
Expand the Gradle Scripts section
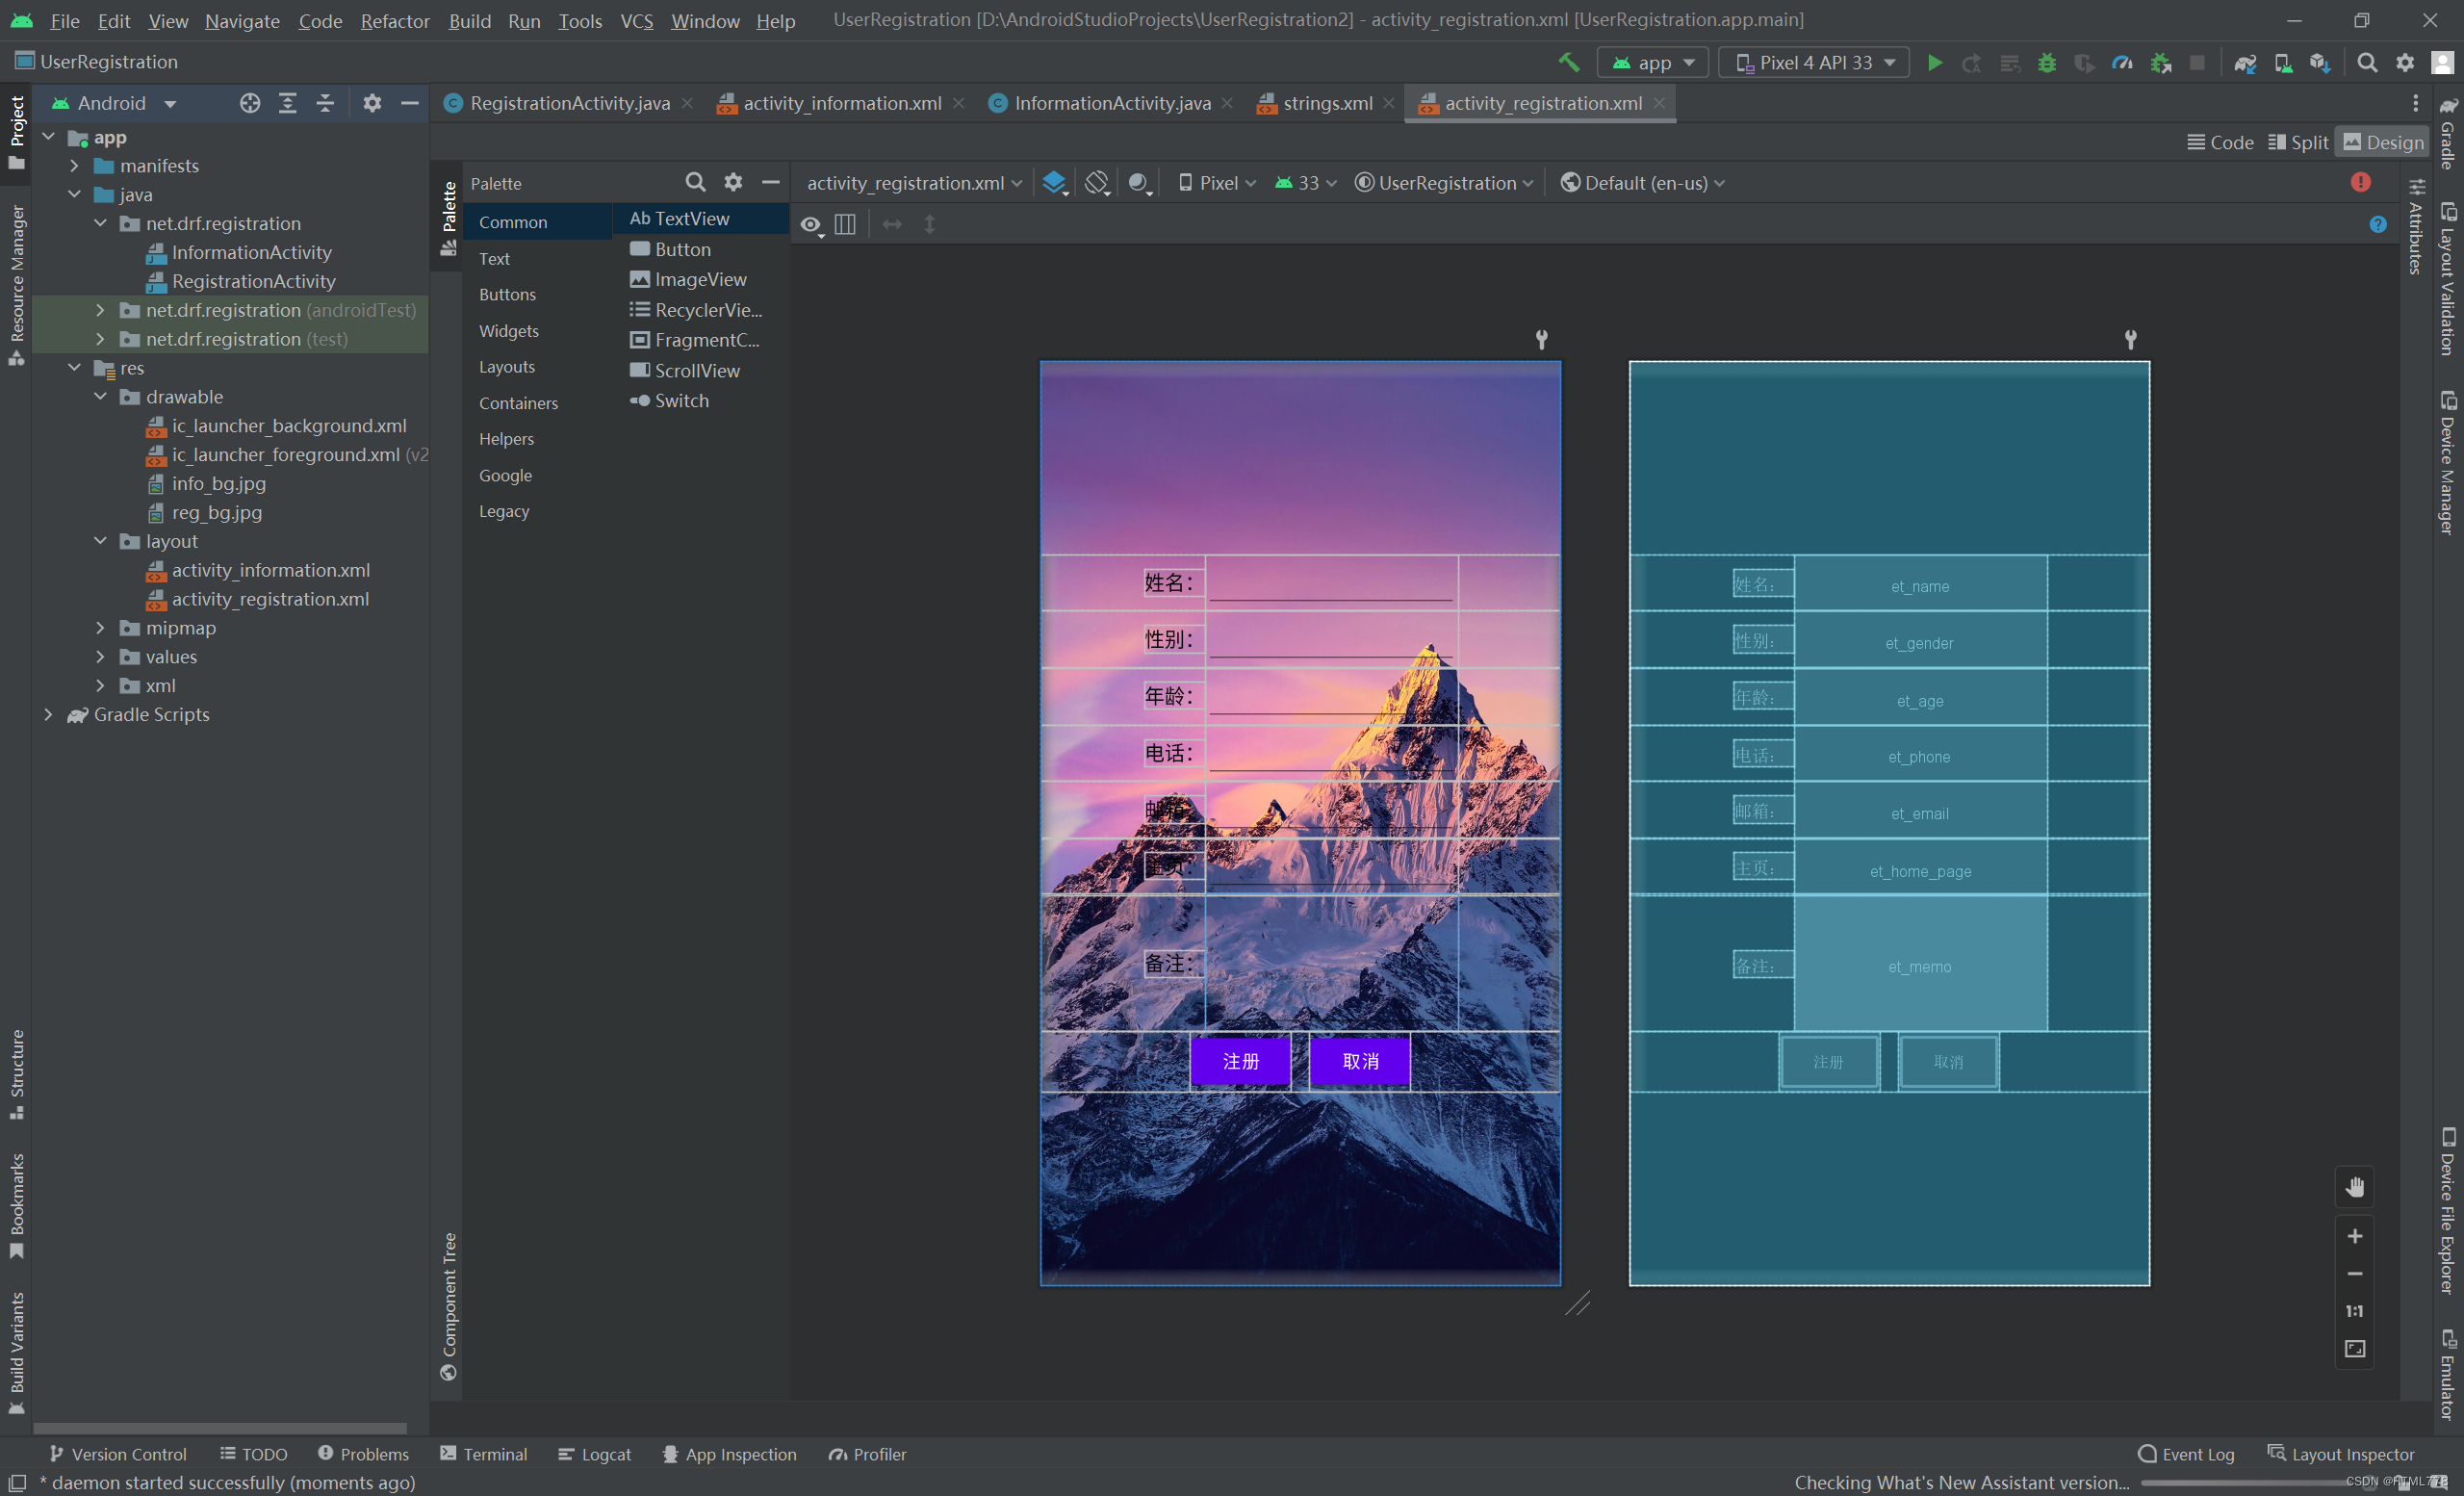[x=47, y=712]
